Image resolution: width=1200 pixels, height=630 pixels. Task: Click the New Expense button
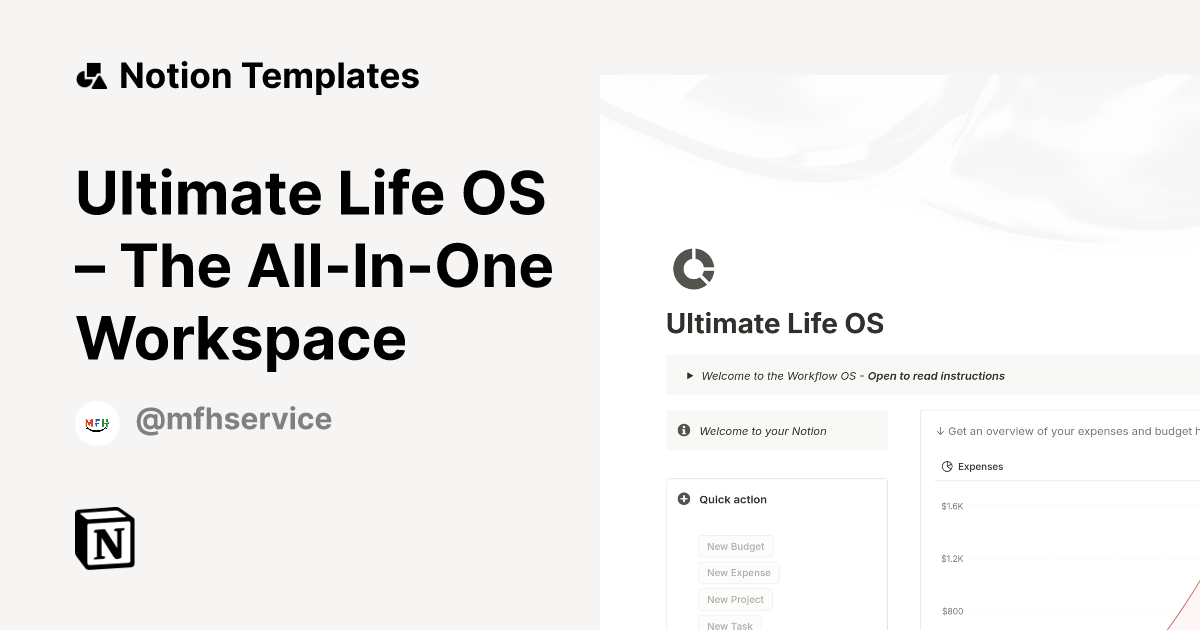[739, 572]
